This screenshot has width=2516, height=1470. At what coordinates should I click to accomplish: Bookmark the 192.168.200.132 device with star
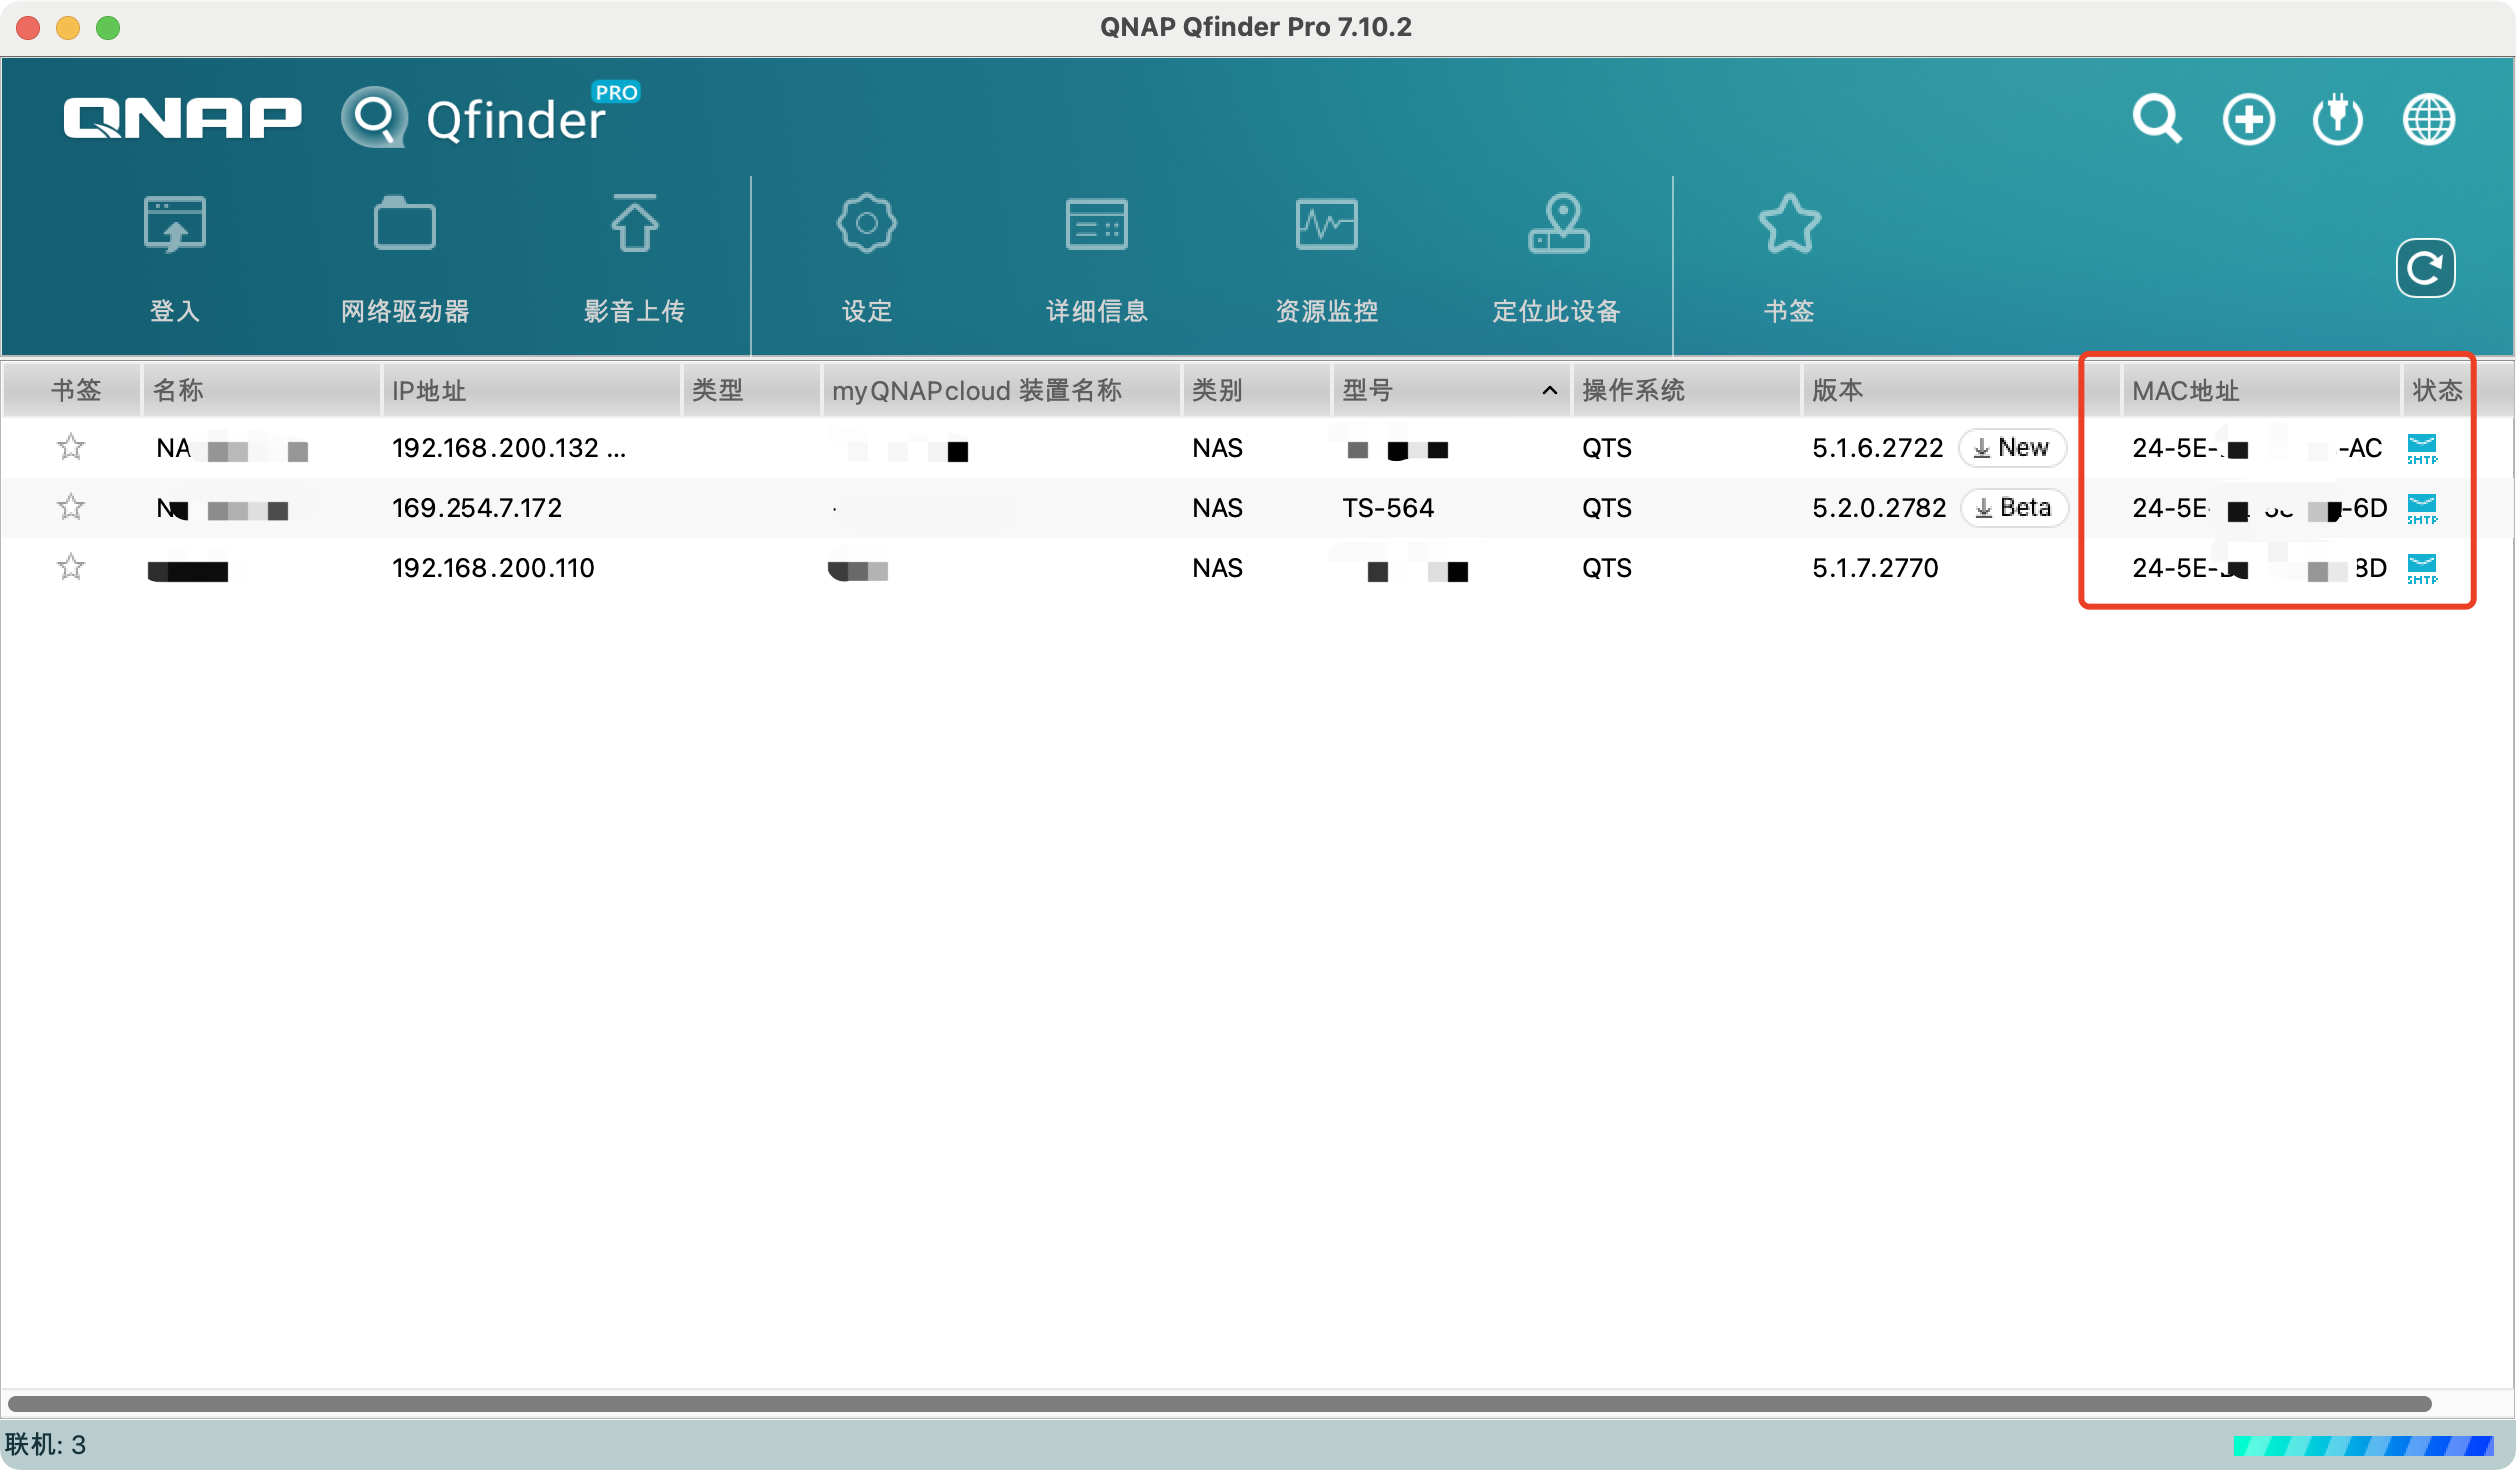[x=71, y=447]
